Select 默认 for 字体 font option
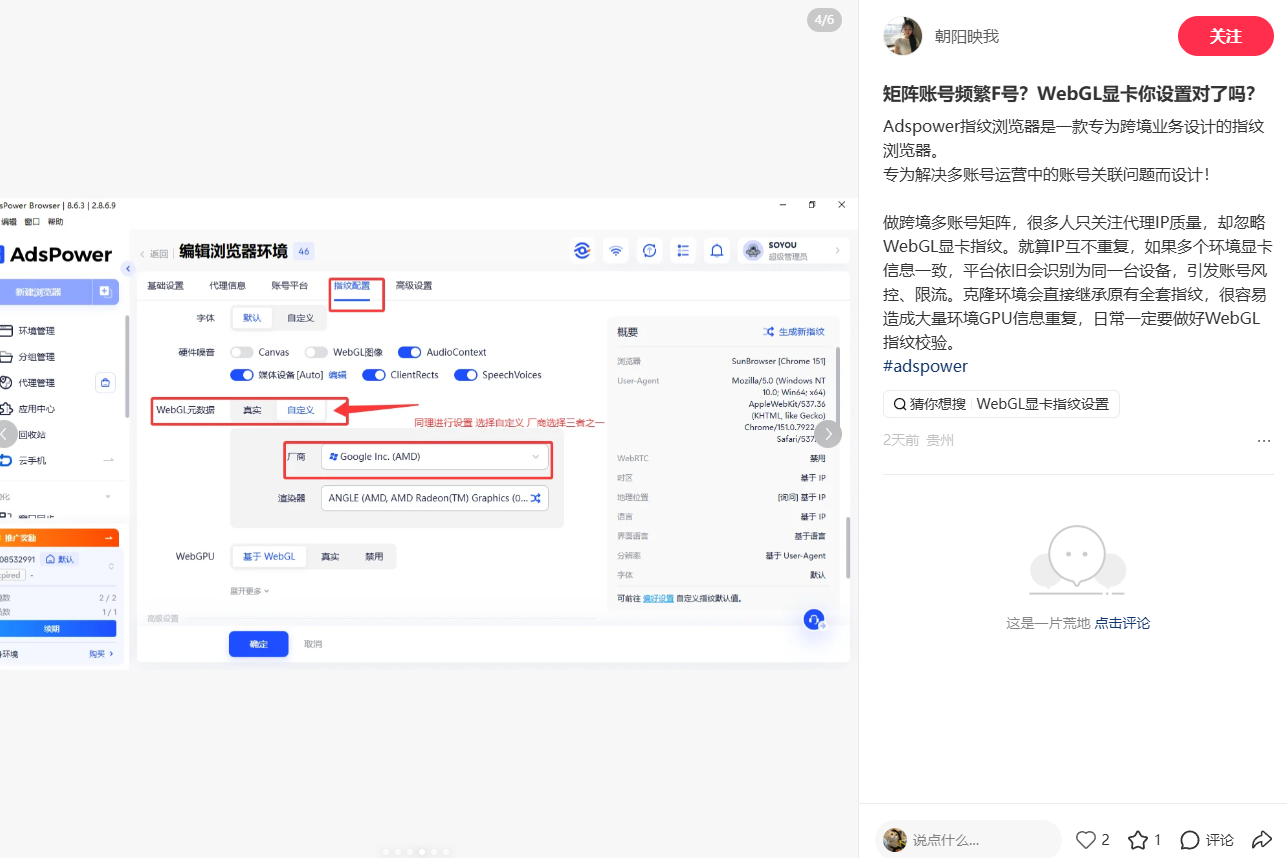 [252, 318]
